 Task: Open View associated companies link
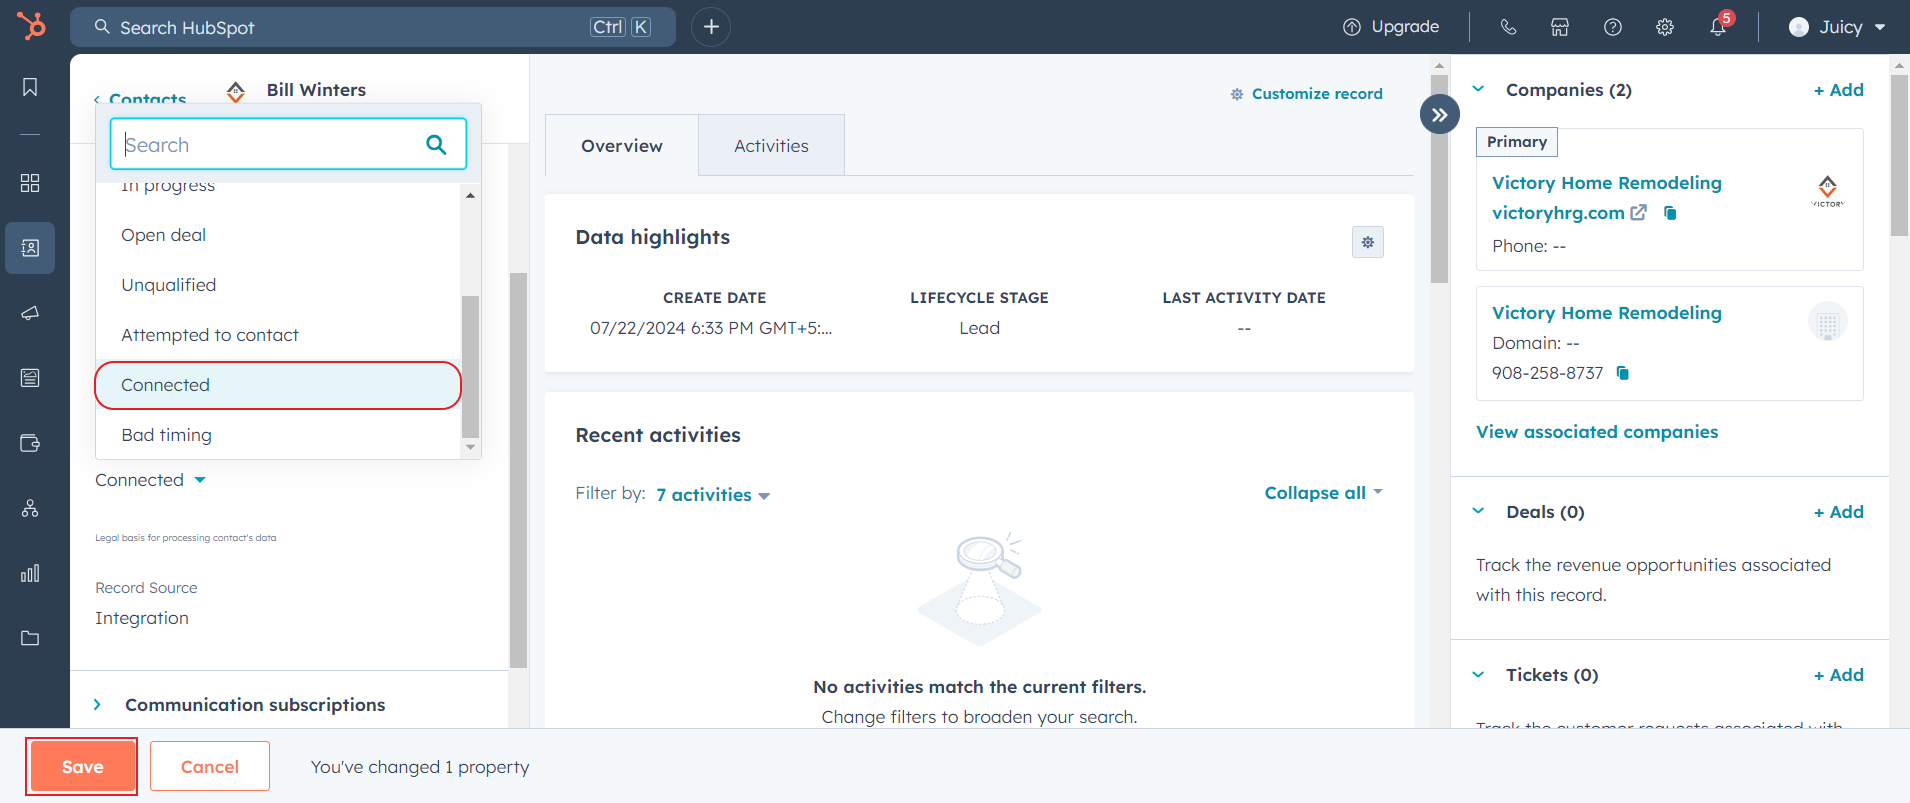coord(1597,432)
